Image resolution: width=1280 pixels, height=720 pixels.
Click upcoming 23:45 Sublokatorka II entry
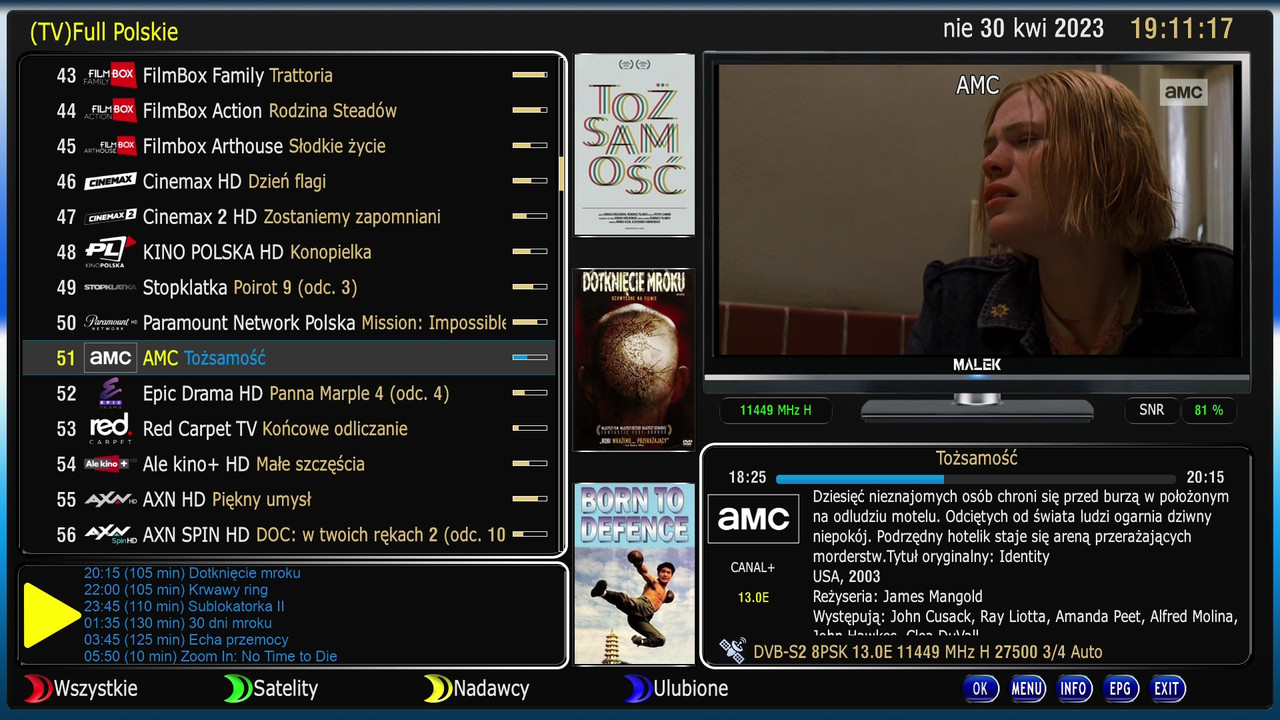click(184, 606)
